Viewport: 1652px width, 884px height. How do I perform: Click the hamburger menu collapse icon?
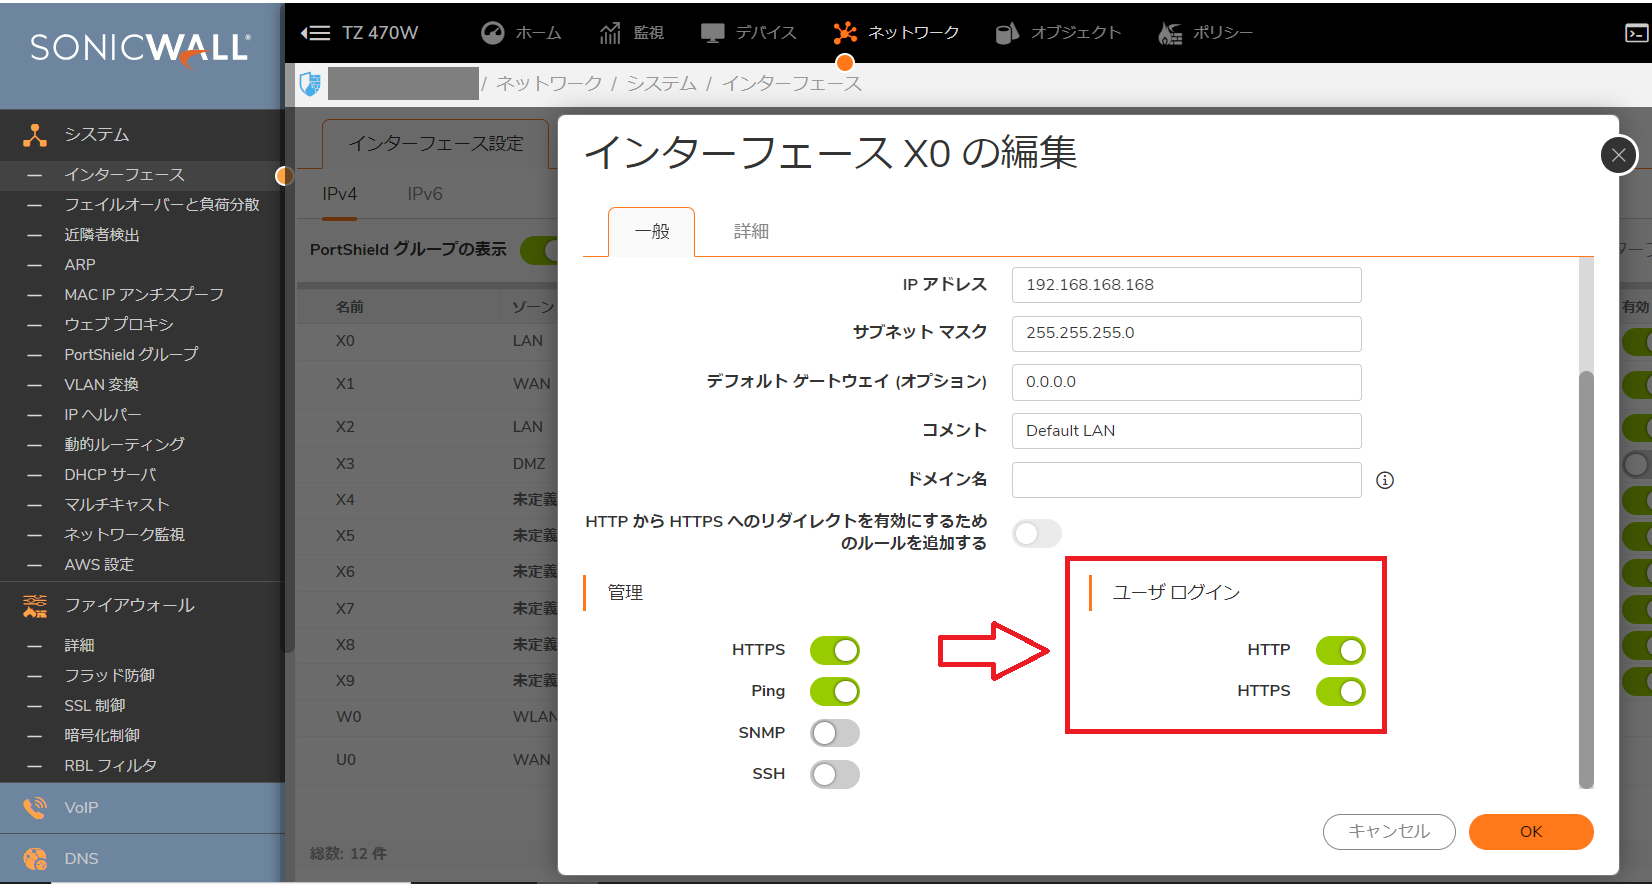click(x=315, y=33)
